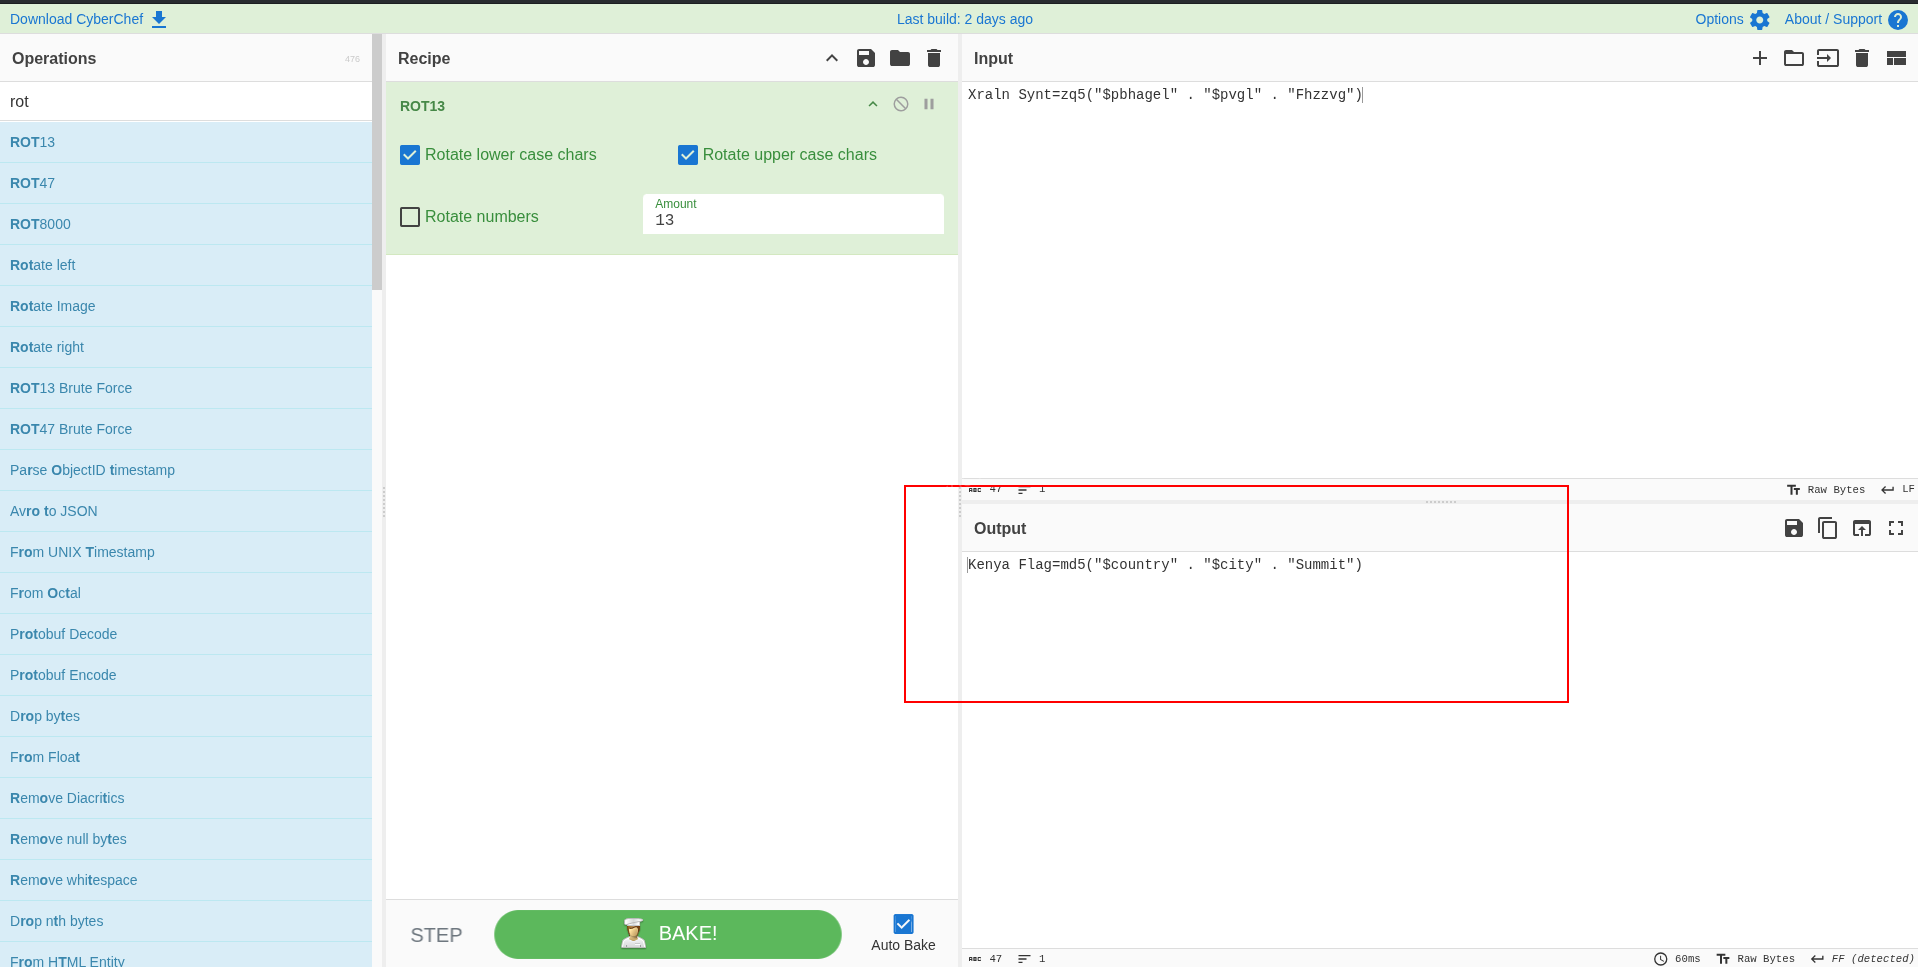Choose the From Float operation
This screenshot has height=967, width=1918.
(x=186, y=757)
